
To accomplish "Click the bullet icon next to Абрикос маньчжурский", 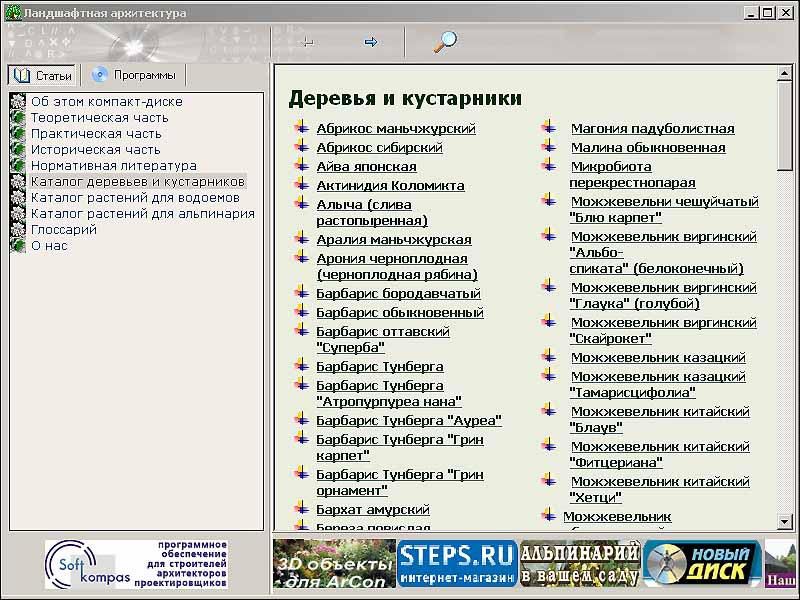I will 301,128.
